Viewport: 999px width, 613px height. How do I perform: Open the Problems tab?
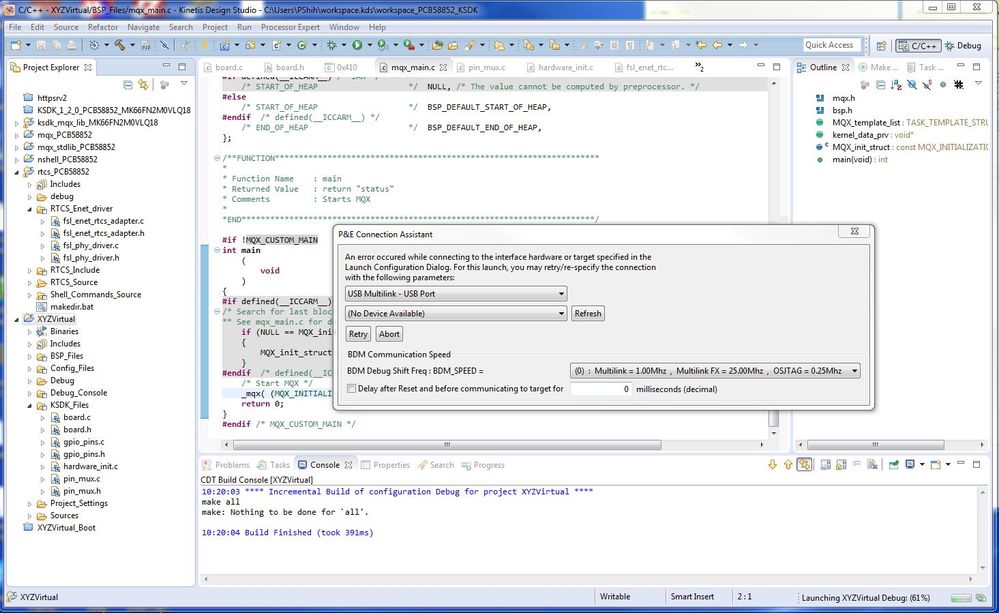[226, 465]
